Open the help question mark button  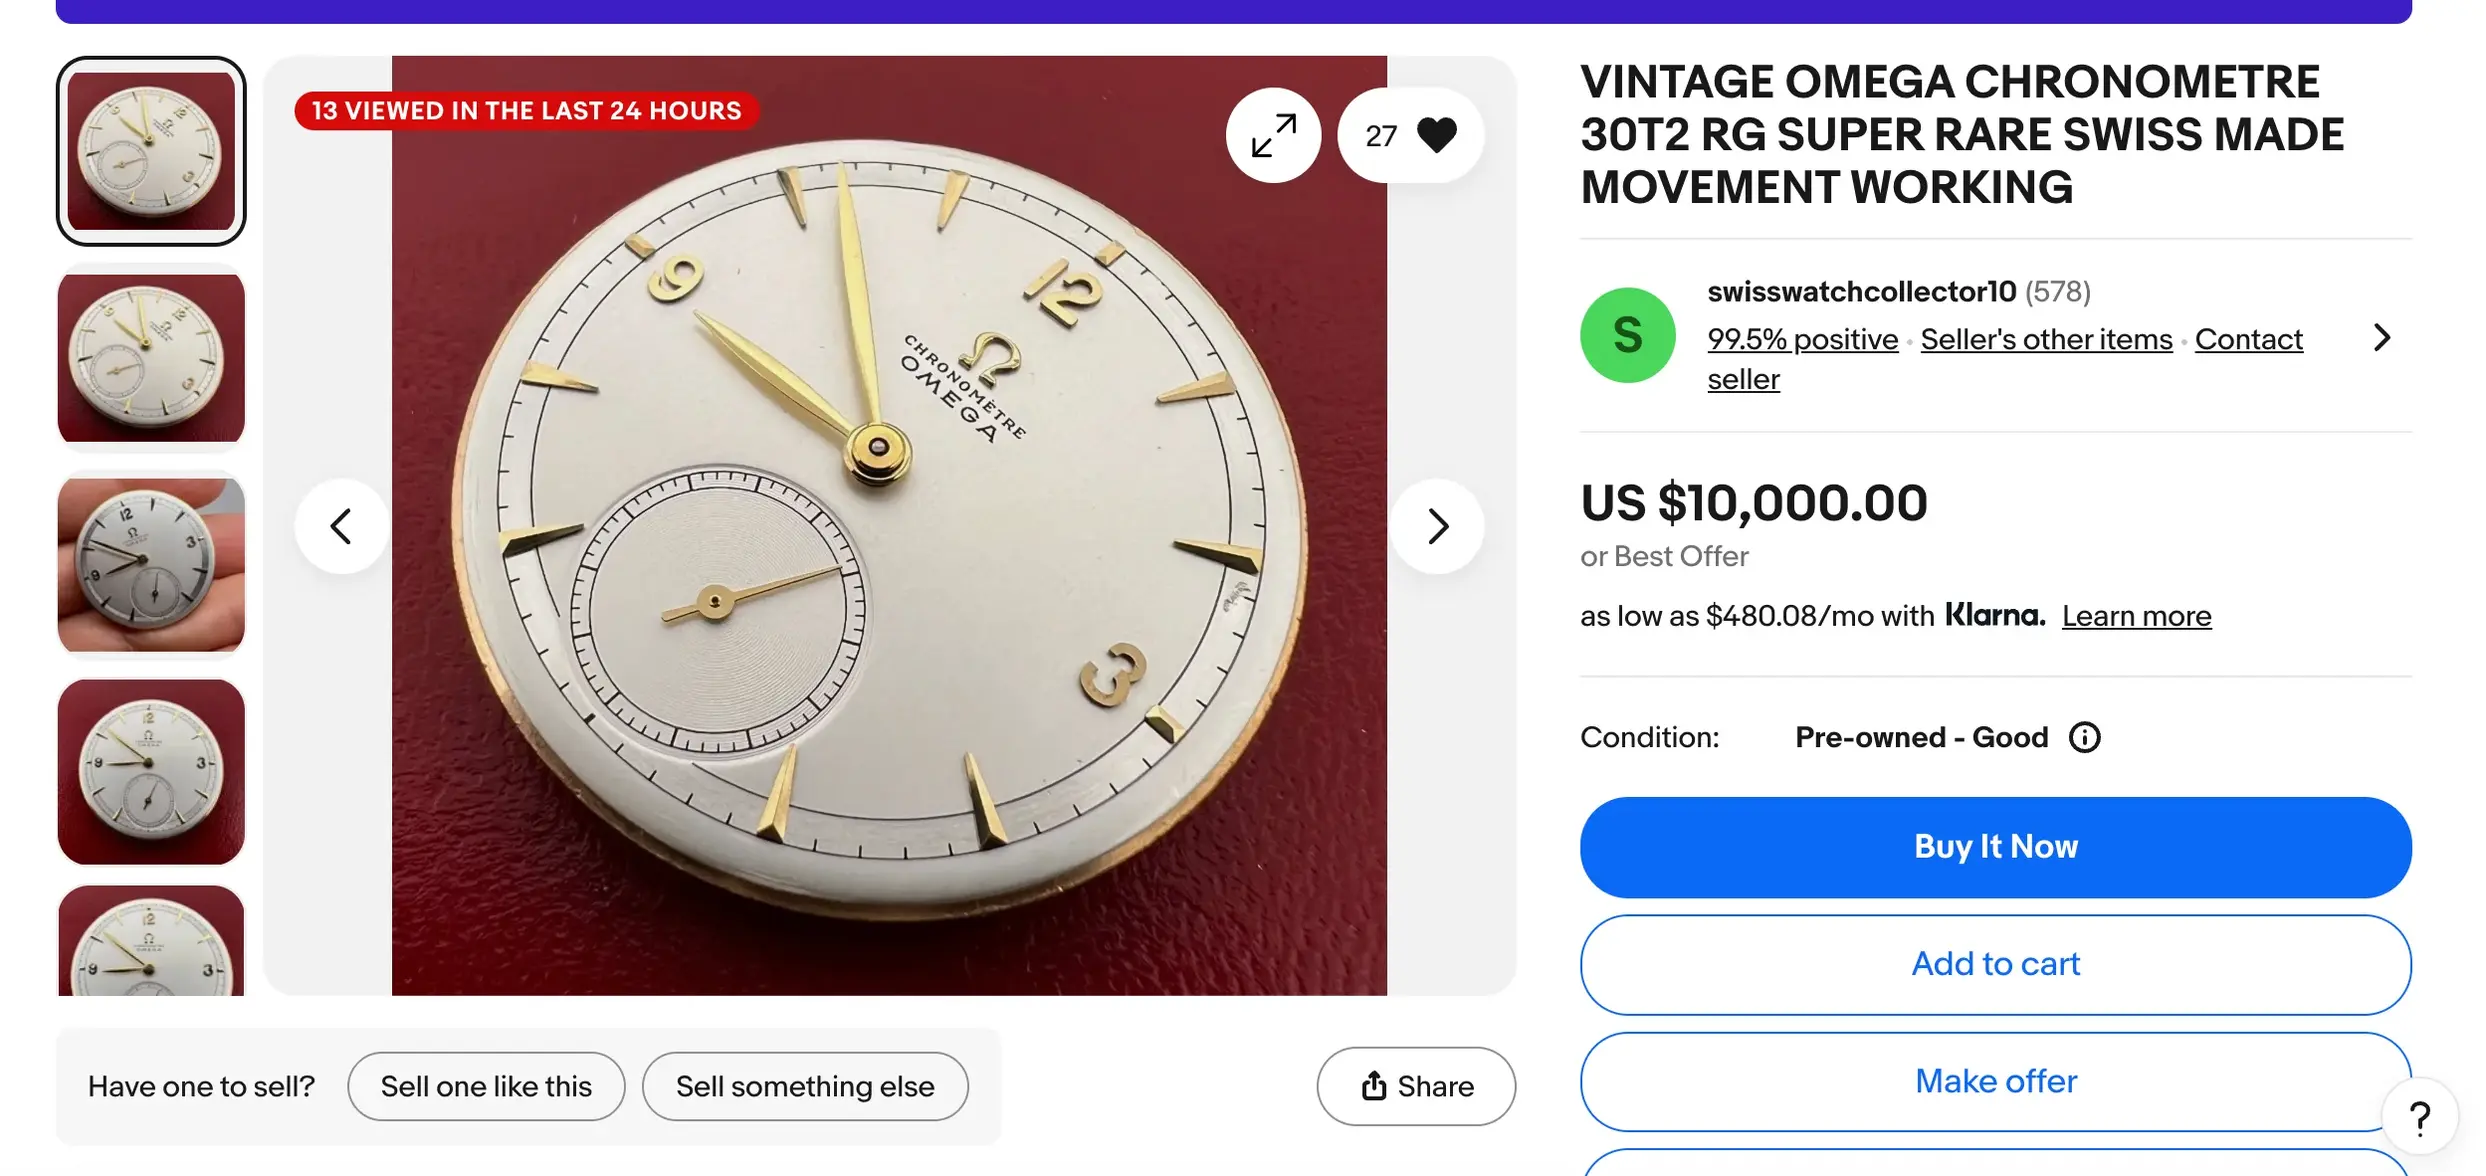pos(2419,1118)
